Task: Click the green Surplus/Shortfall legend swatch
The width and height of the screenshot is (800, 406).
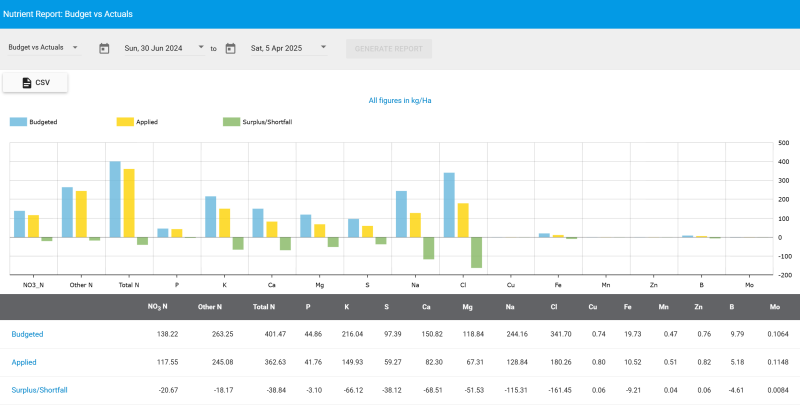Action: click(x=231, y=122)
